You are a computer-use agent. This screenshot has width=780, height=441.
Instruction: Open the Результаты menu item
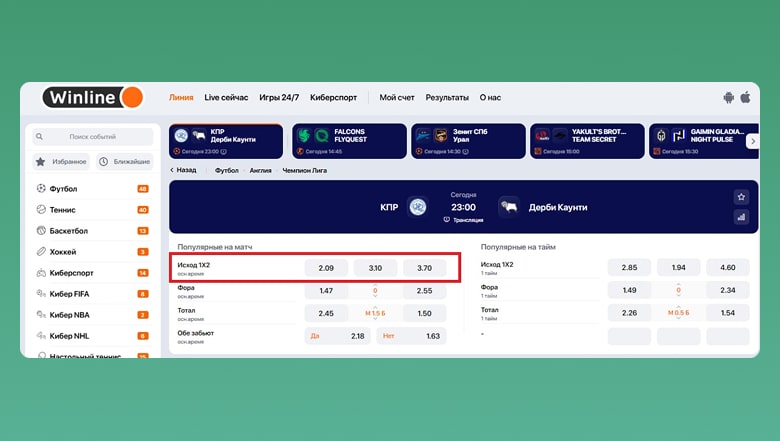pyautogui.click(x=447, y=98)
